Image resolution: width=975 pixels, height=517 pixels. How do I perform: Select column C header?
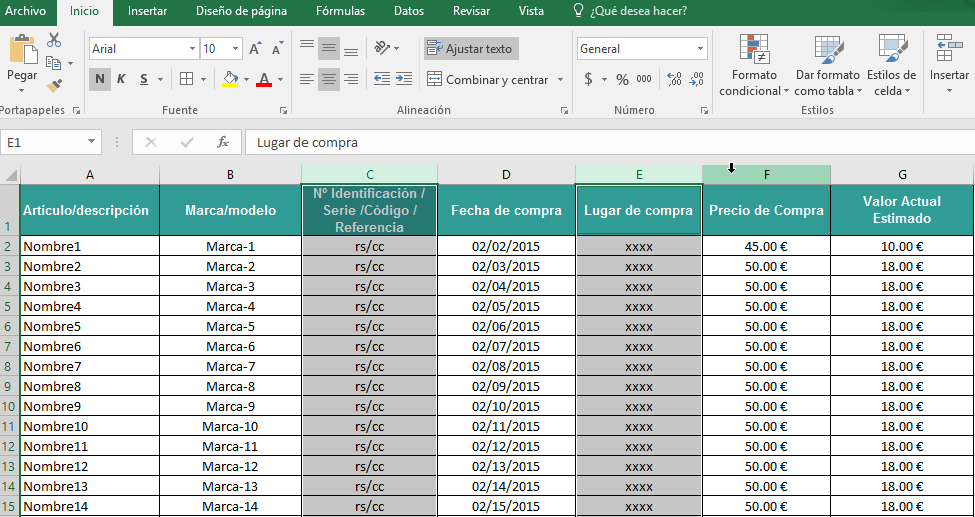[x=369, y=175]
